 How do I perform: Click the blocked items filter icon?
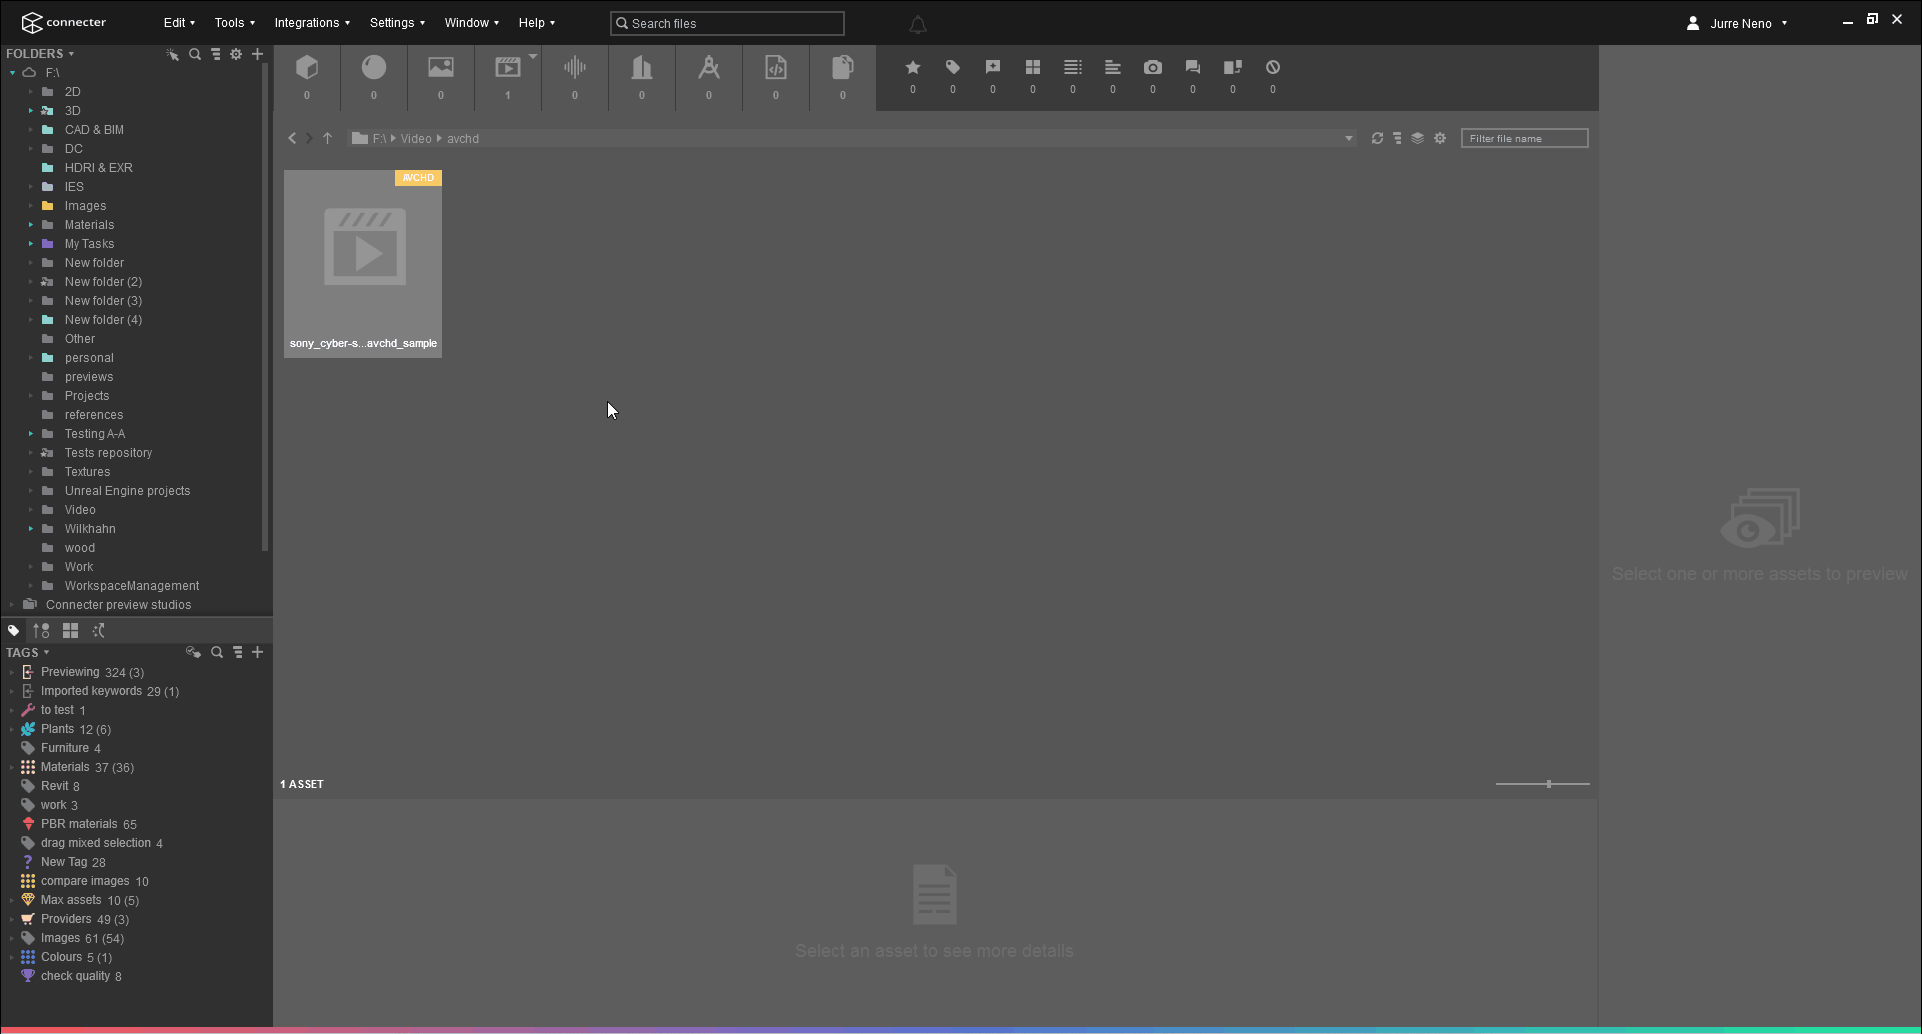pos(1273,67)
